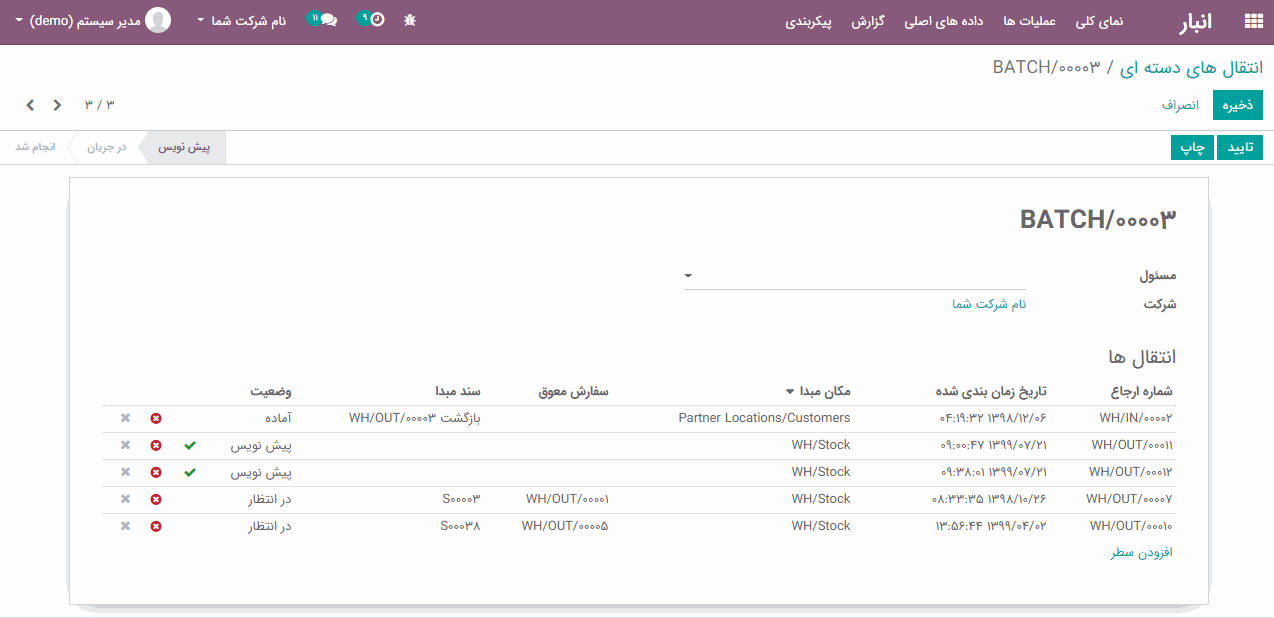Click the 3 / 3 pager counter

pos(99,105)
